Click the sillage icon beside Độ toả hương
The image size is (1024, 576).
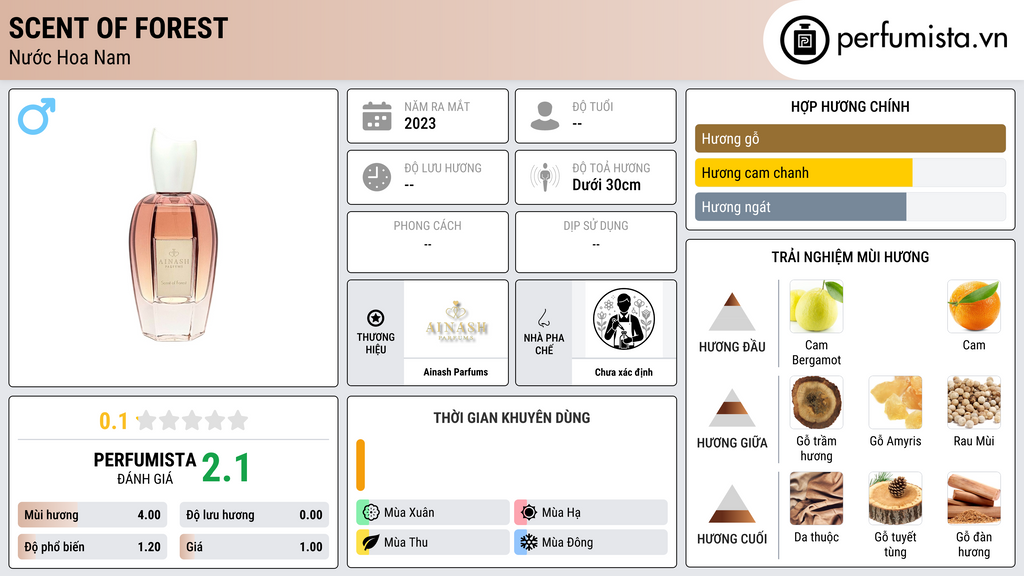545,177
